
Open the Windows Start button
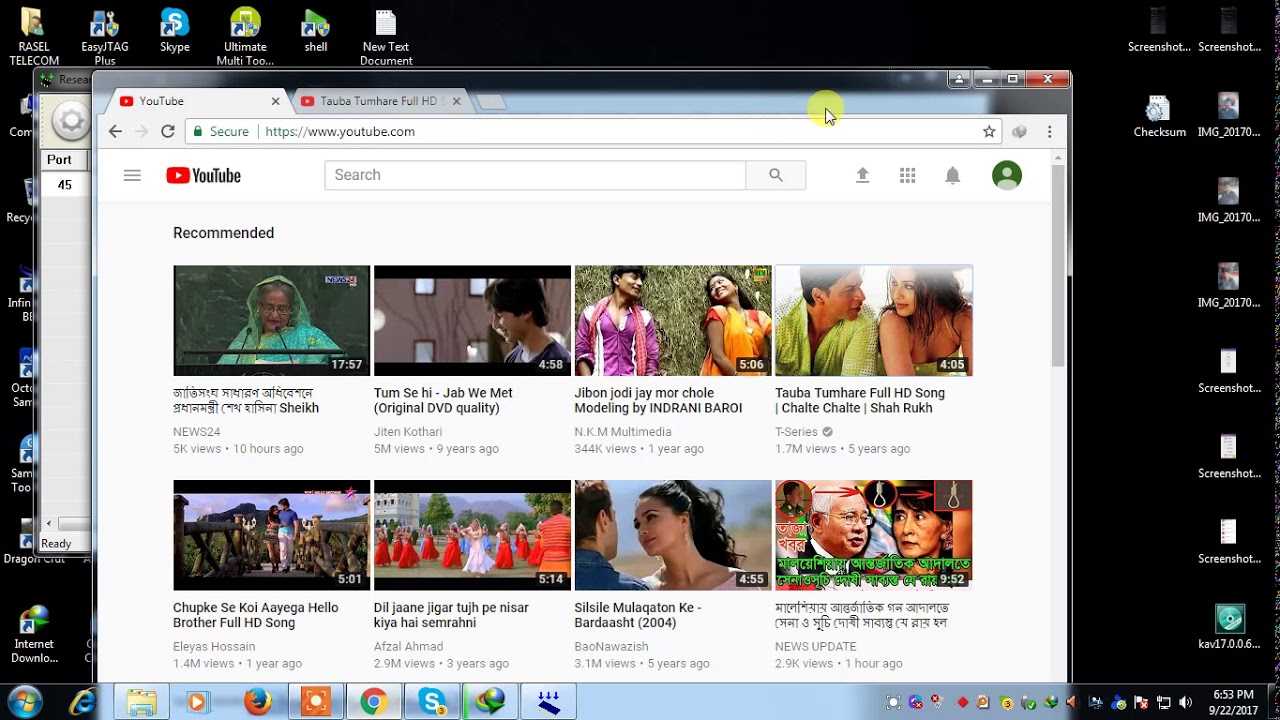[x=25, y=702]
